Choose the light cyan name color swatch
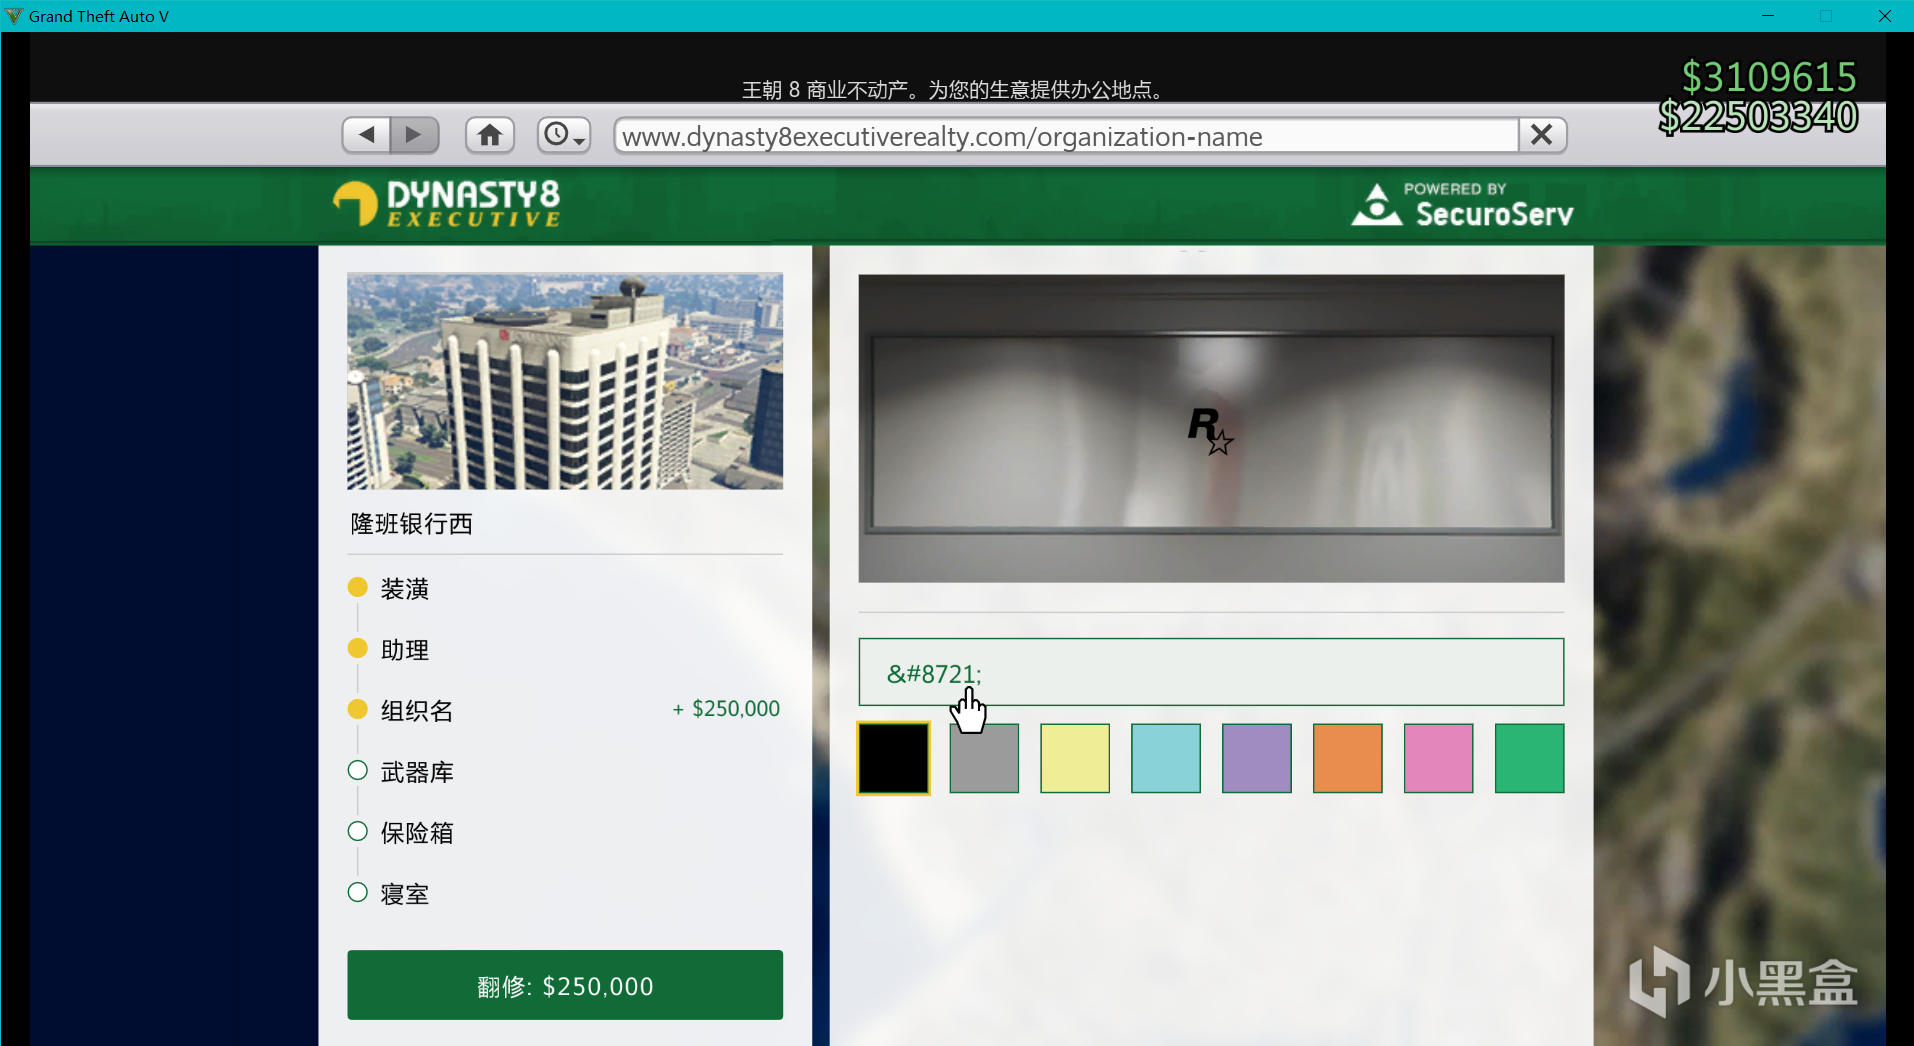Screen dimensions: 1914x1046 [1166, 758]
